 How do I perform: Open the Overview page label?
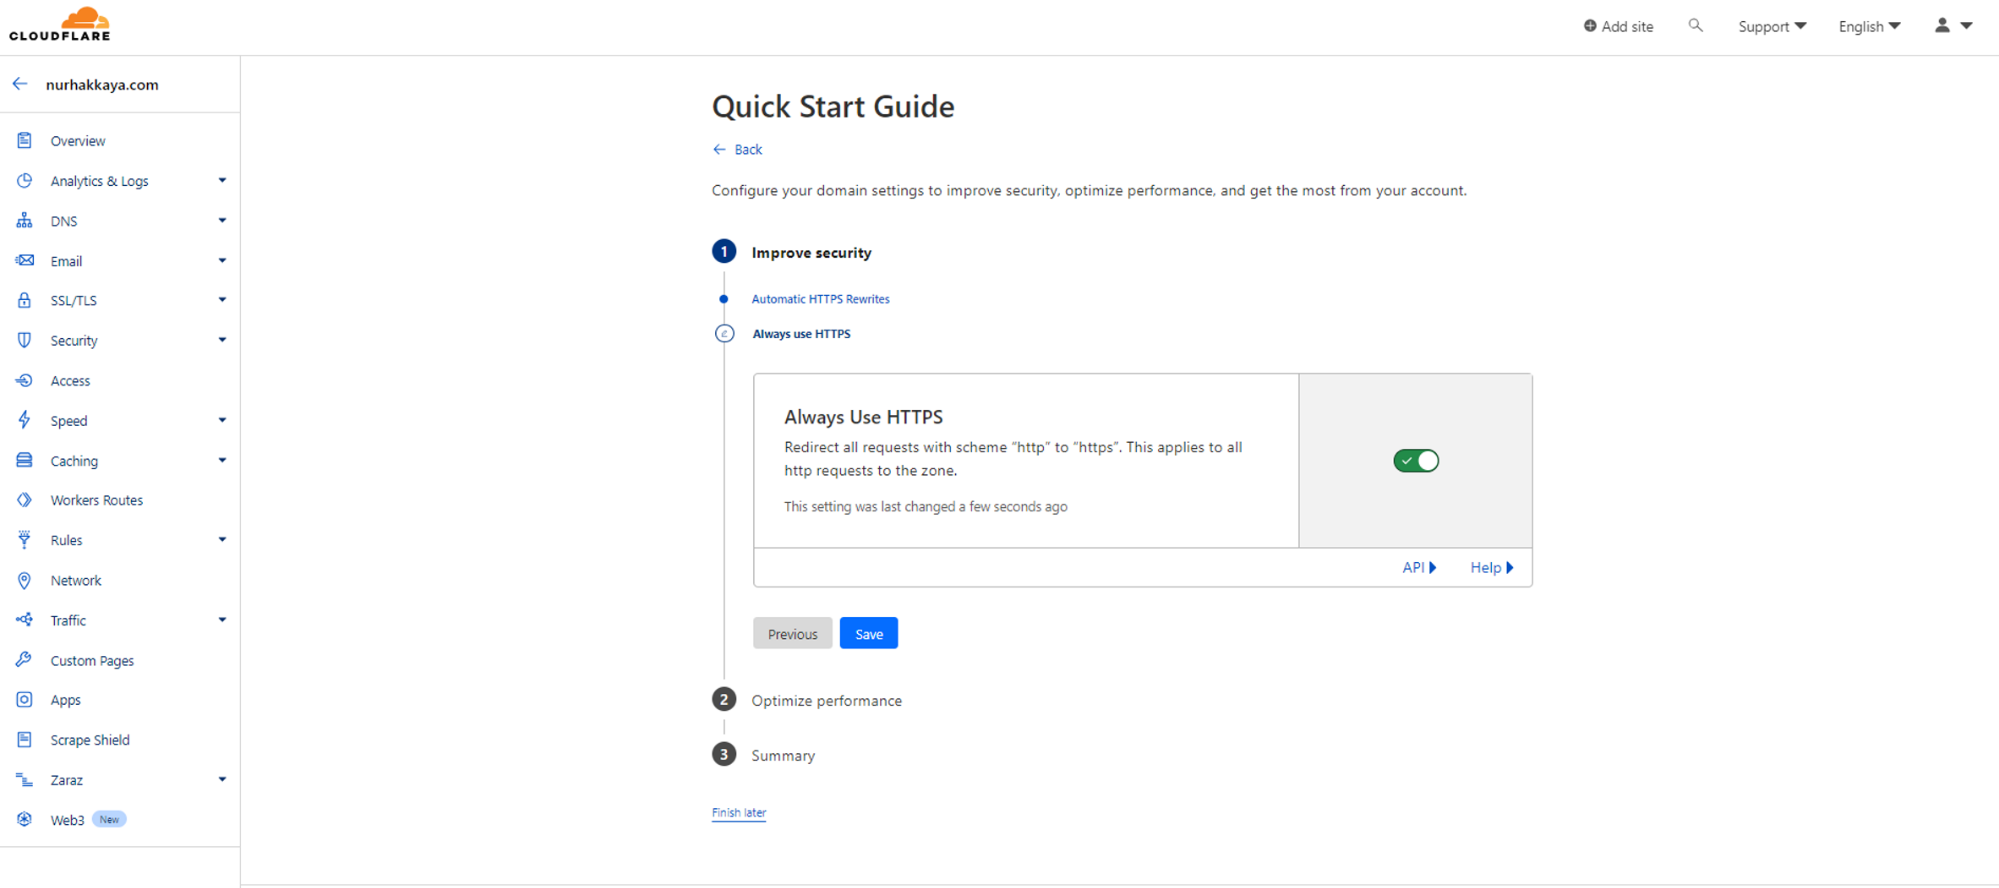(78, 141)
